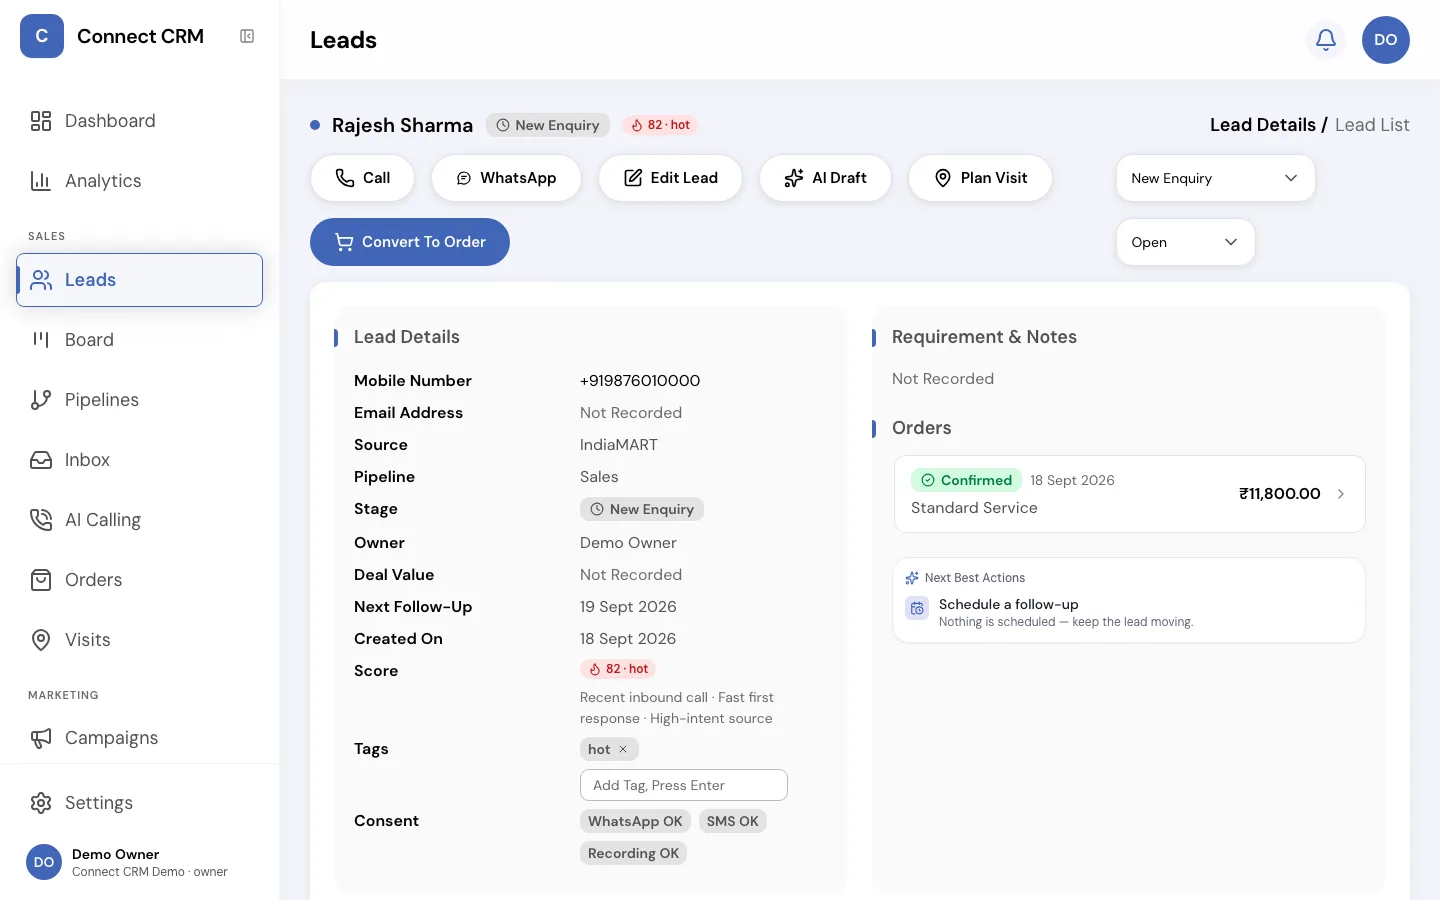This screenshot has width=1440, height=900.
Task: Open the Board view
Action: pyautogui.click(x=139, y=340)
